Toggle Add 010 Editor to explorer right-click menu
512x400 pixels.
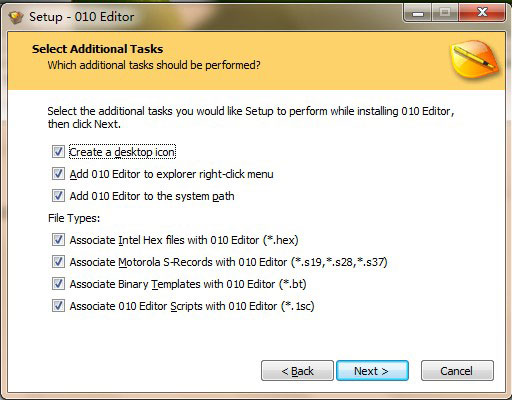tap(58, 174)
